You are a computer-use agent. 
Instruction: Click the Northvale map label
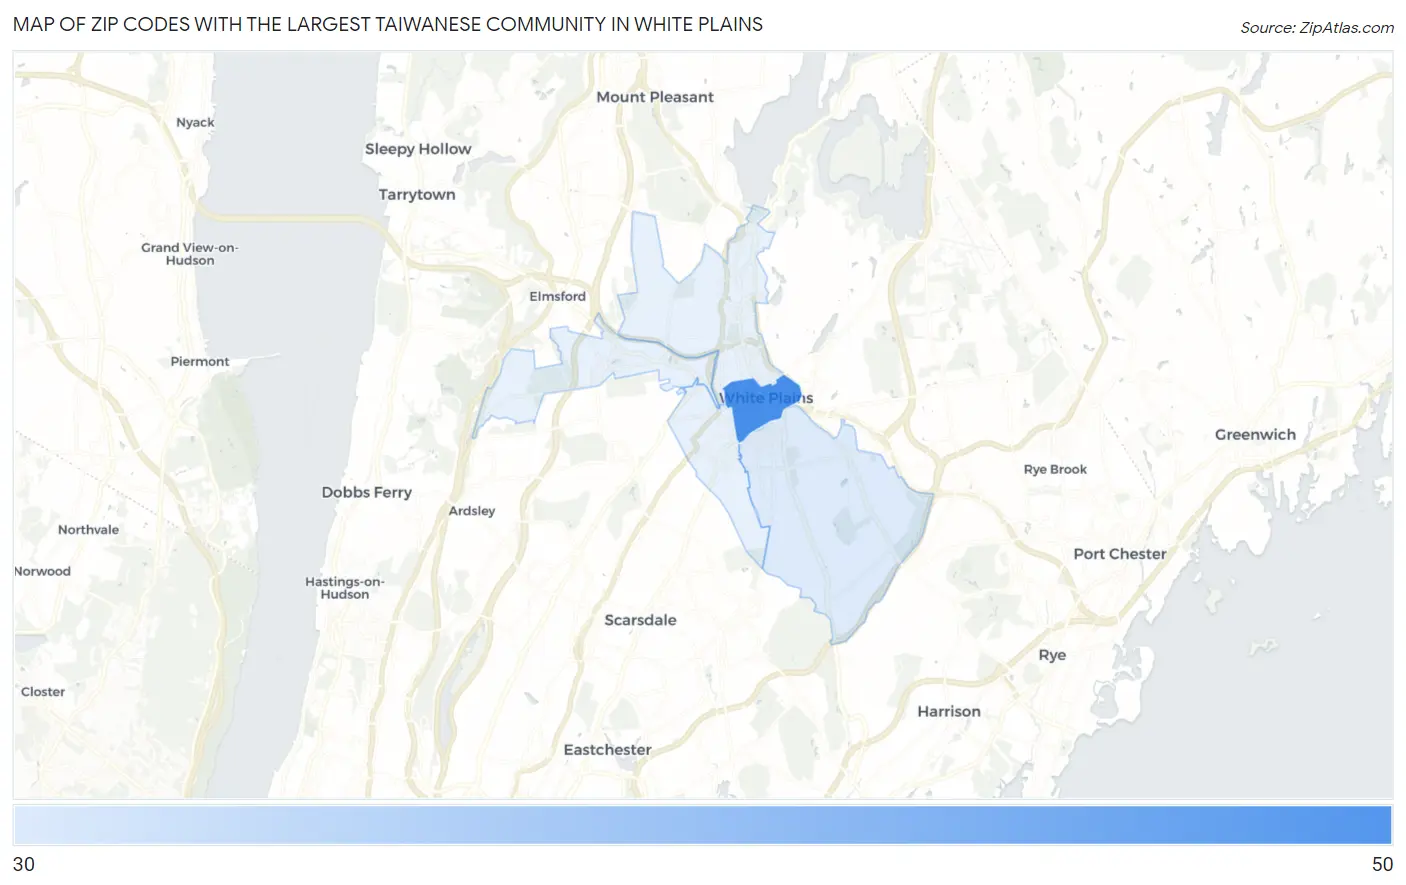click(88, 530)
